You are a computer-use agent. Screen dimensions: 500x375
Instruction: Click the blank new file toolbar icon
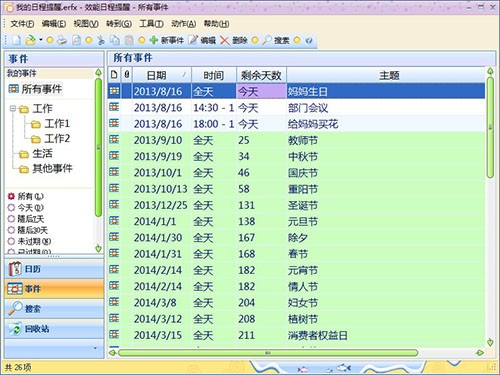(16, 40)
